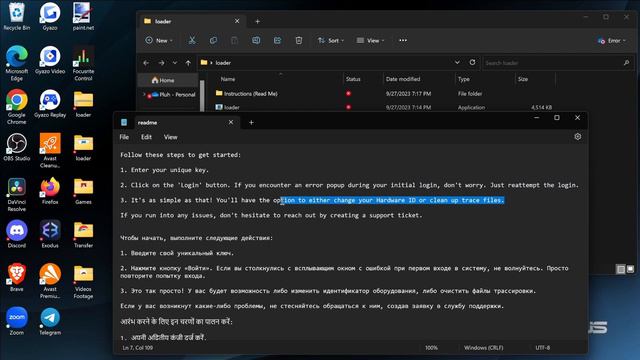Open Focusrite Control desktop shortcut
The image size is (640, 360).
(83, 63)
